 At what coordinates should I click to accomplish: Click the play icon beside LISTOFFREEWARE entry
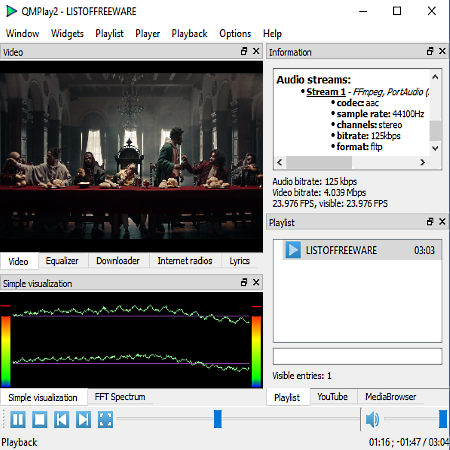pyautogui.click(x=293, y=250)
